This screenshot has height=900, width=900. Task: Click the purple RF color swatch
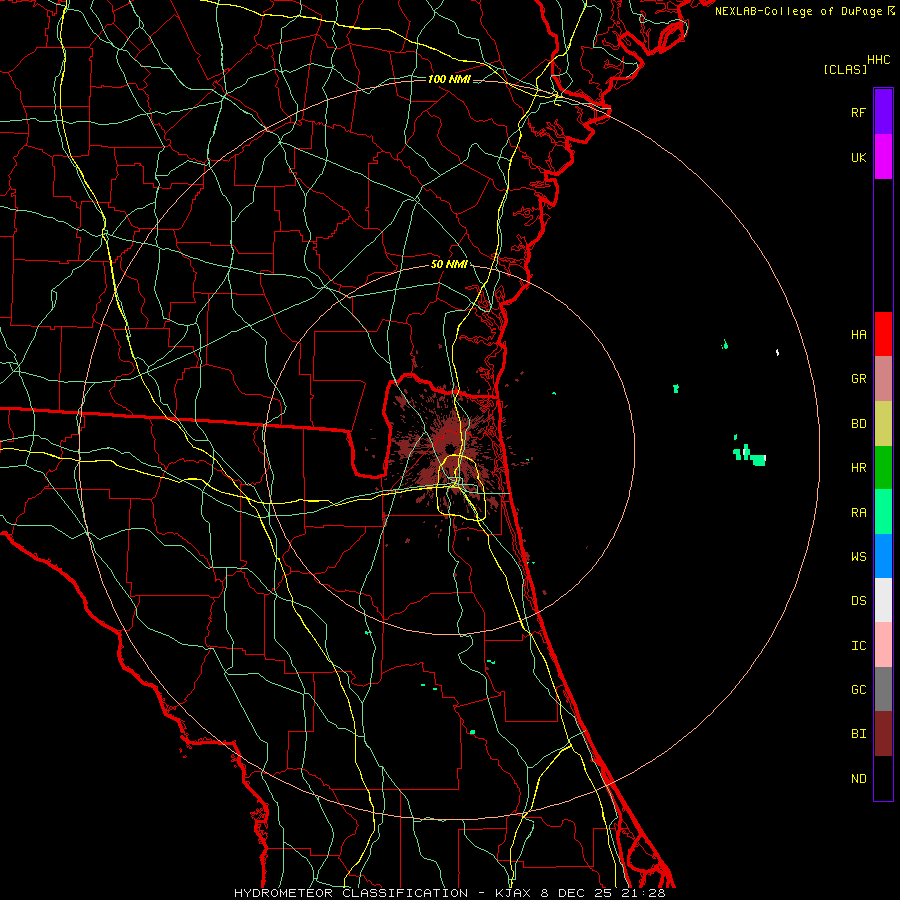[883, 112]
